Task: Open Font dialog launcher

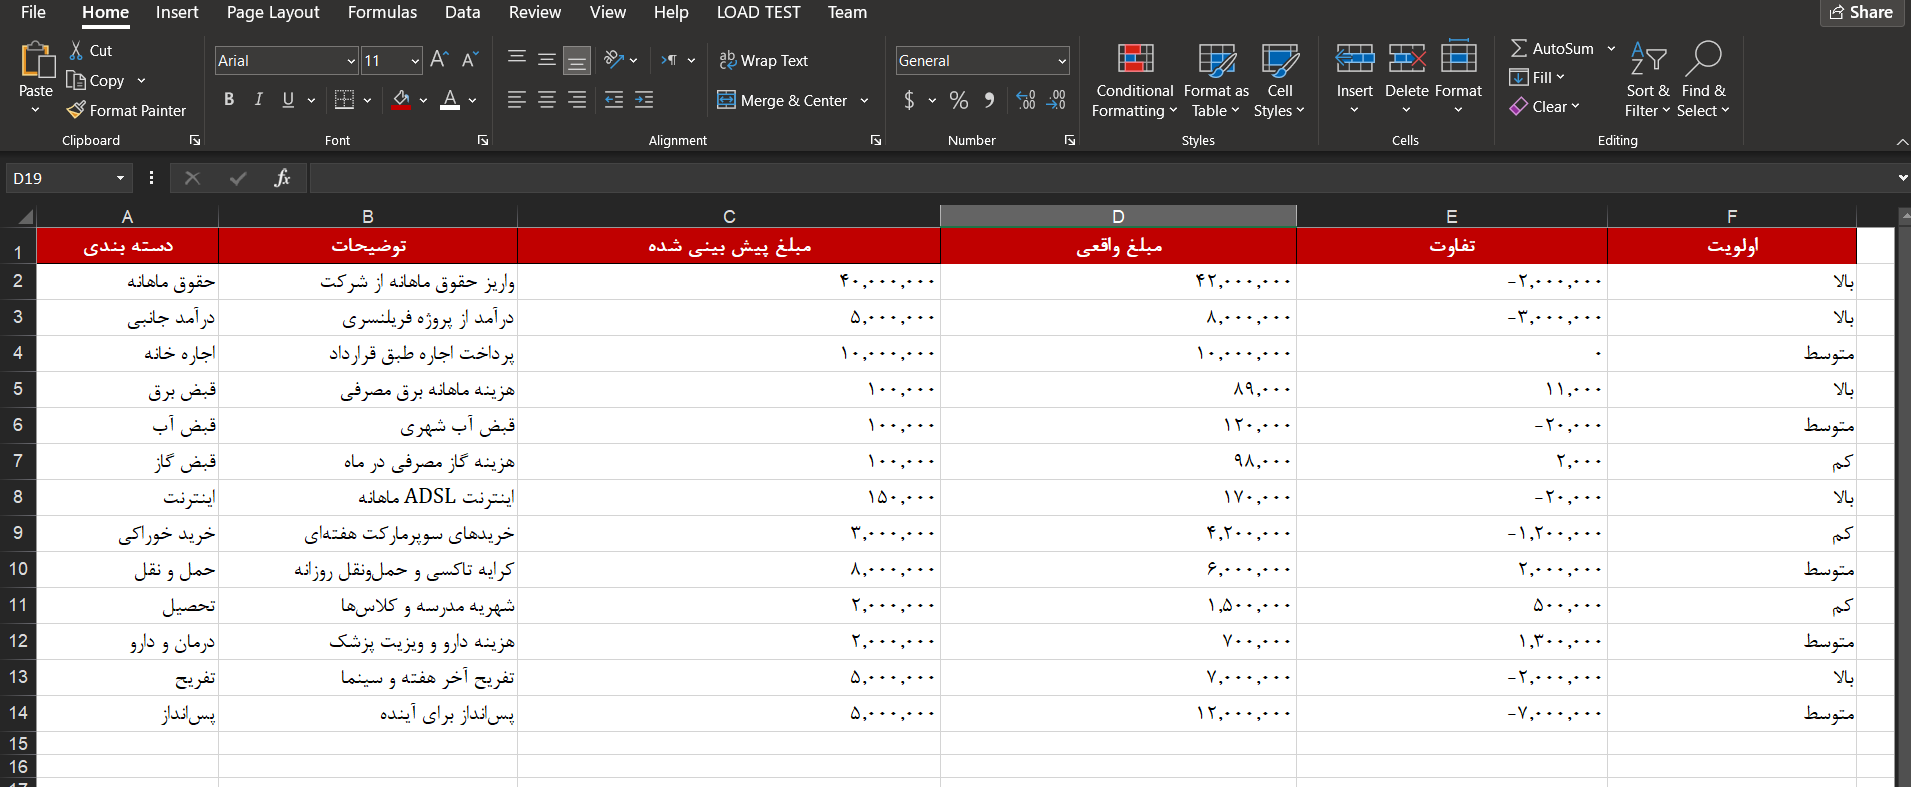Action: pyautogui.click(x=483, y=141)
